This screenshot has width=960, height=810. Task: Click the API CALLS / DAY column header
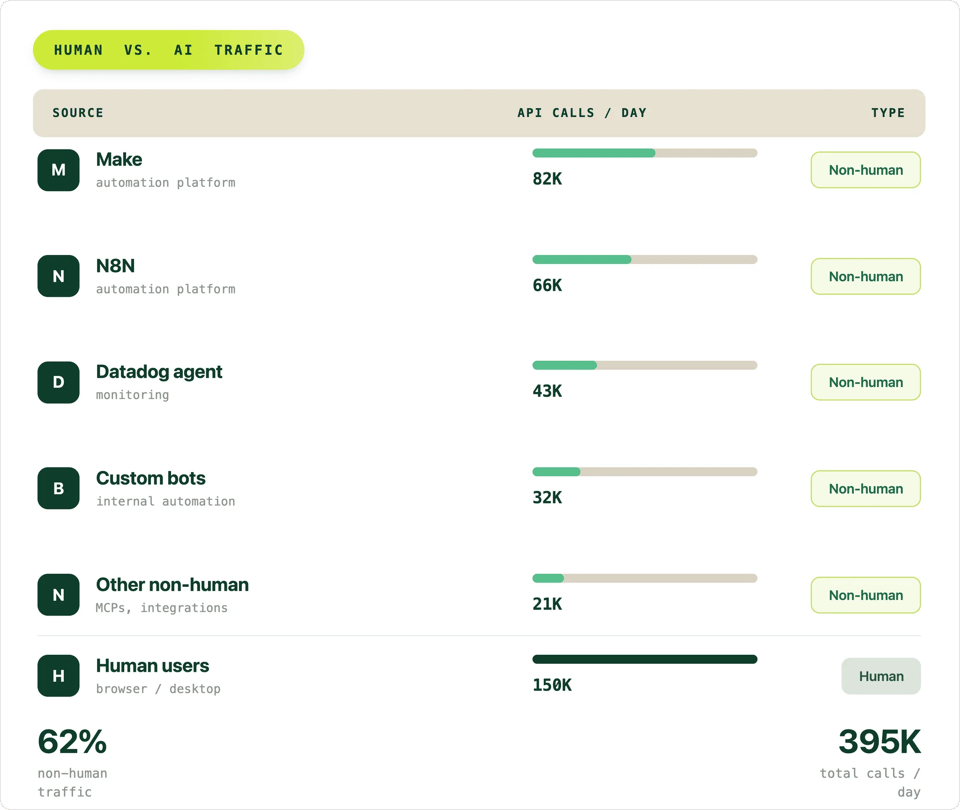[x=582, y=113]
